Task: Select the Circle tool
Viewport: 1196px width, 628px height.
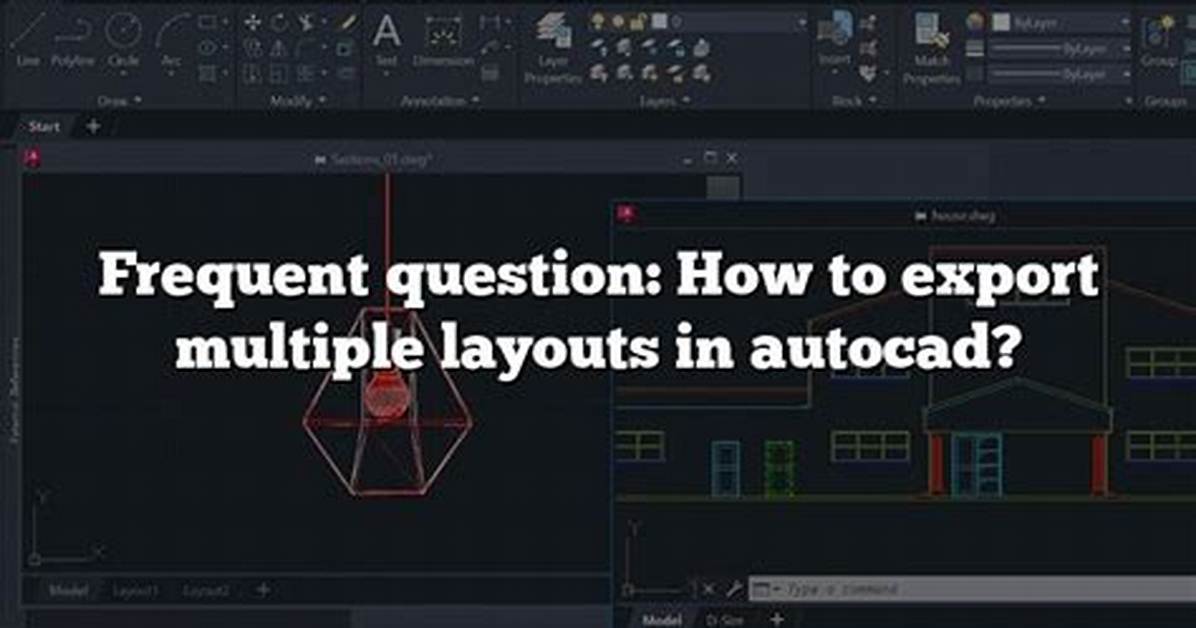Action: pyautogui.click(x=124, y=38)
